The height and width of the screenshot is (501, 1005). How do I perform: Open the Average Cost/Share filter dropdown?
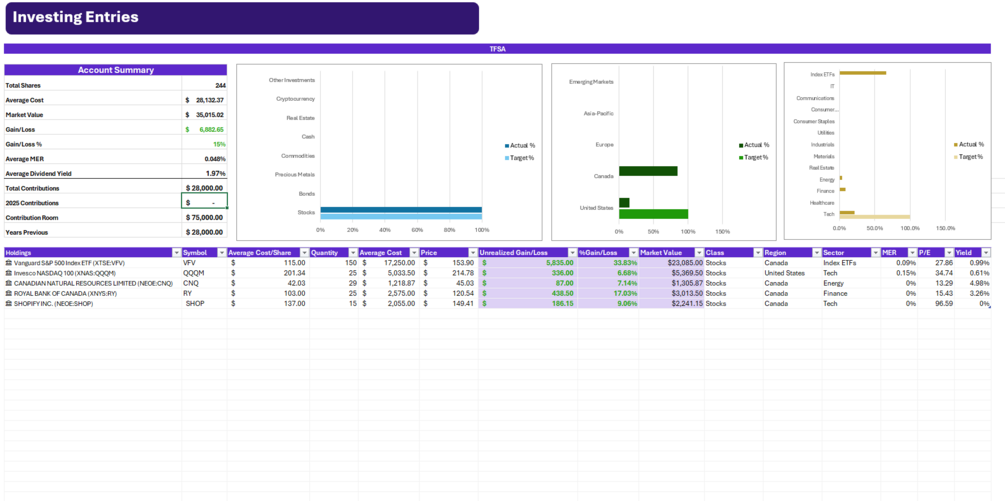(x=304, y=253)
